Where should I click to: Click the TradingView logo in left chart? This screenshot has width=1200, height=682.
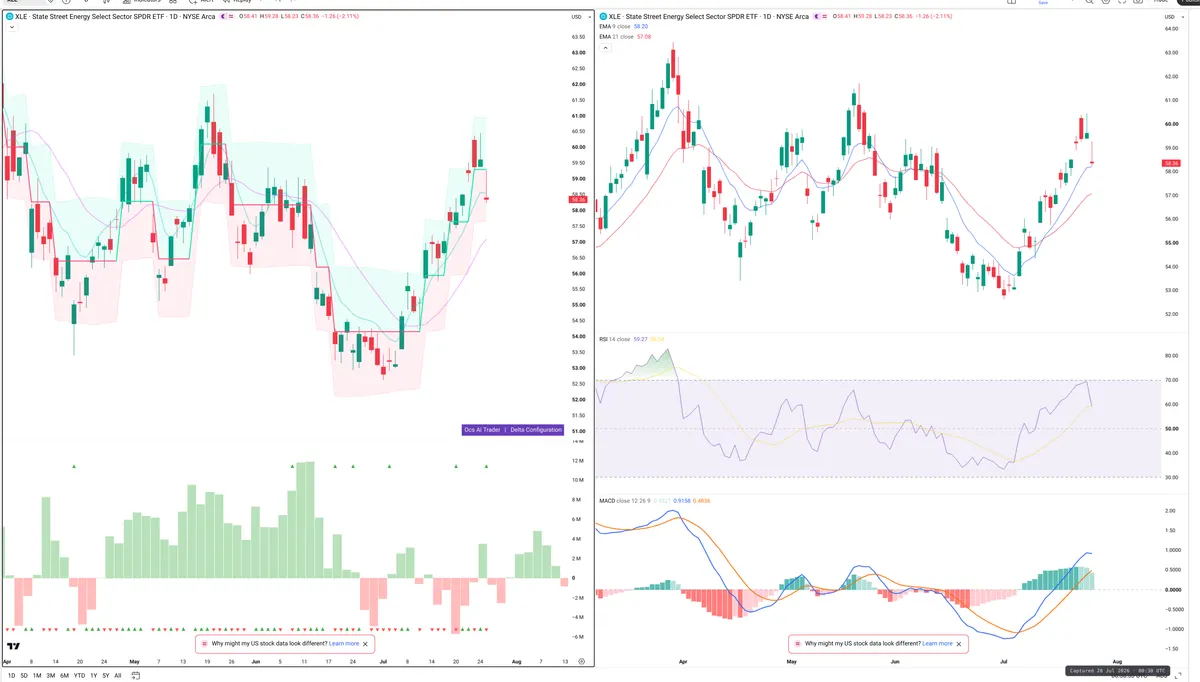click(15, 646)
